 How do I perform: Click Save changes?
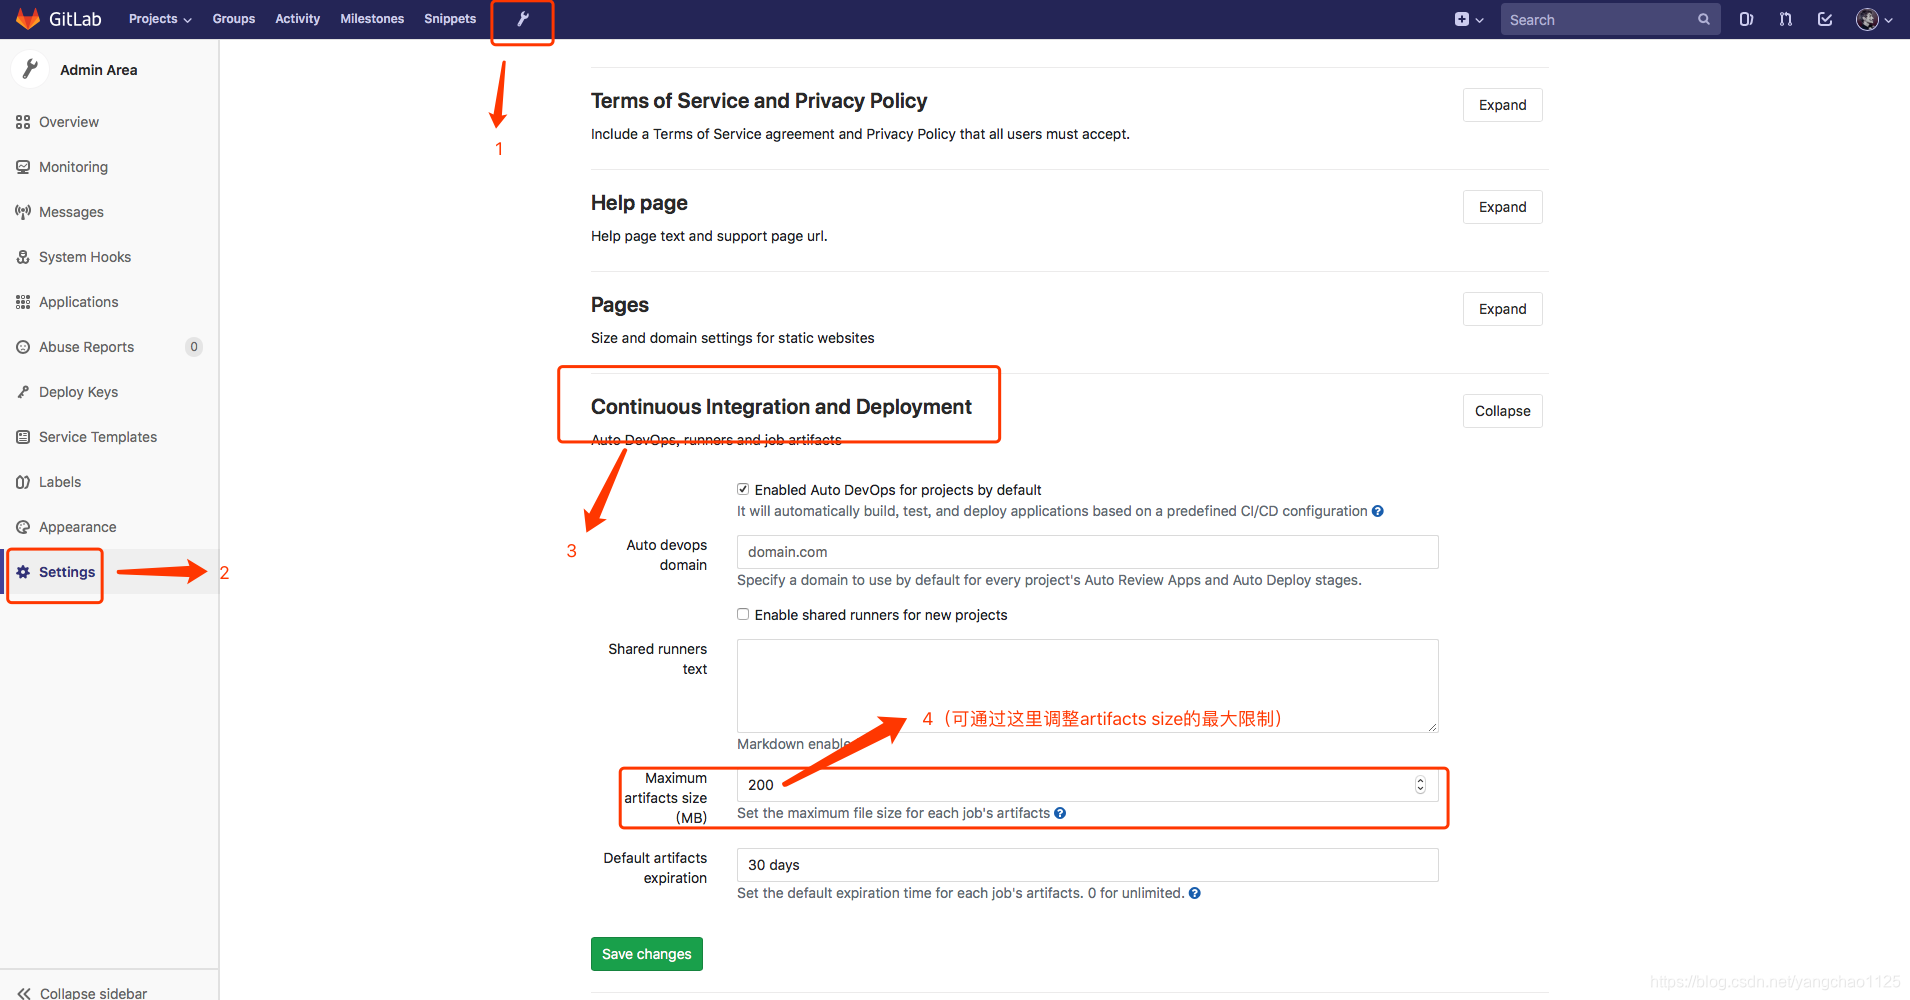(x=646, y=953)
